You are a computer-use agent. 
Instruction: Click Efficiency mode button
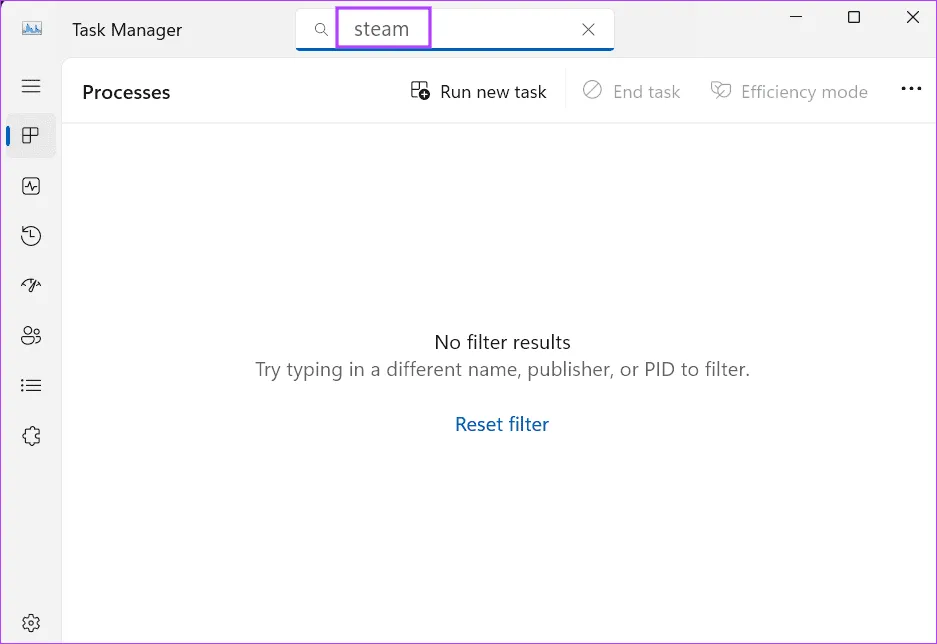click(789, 91)
